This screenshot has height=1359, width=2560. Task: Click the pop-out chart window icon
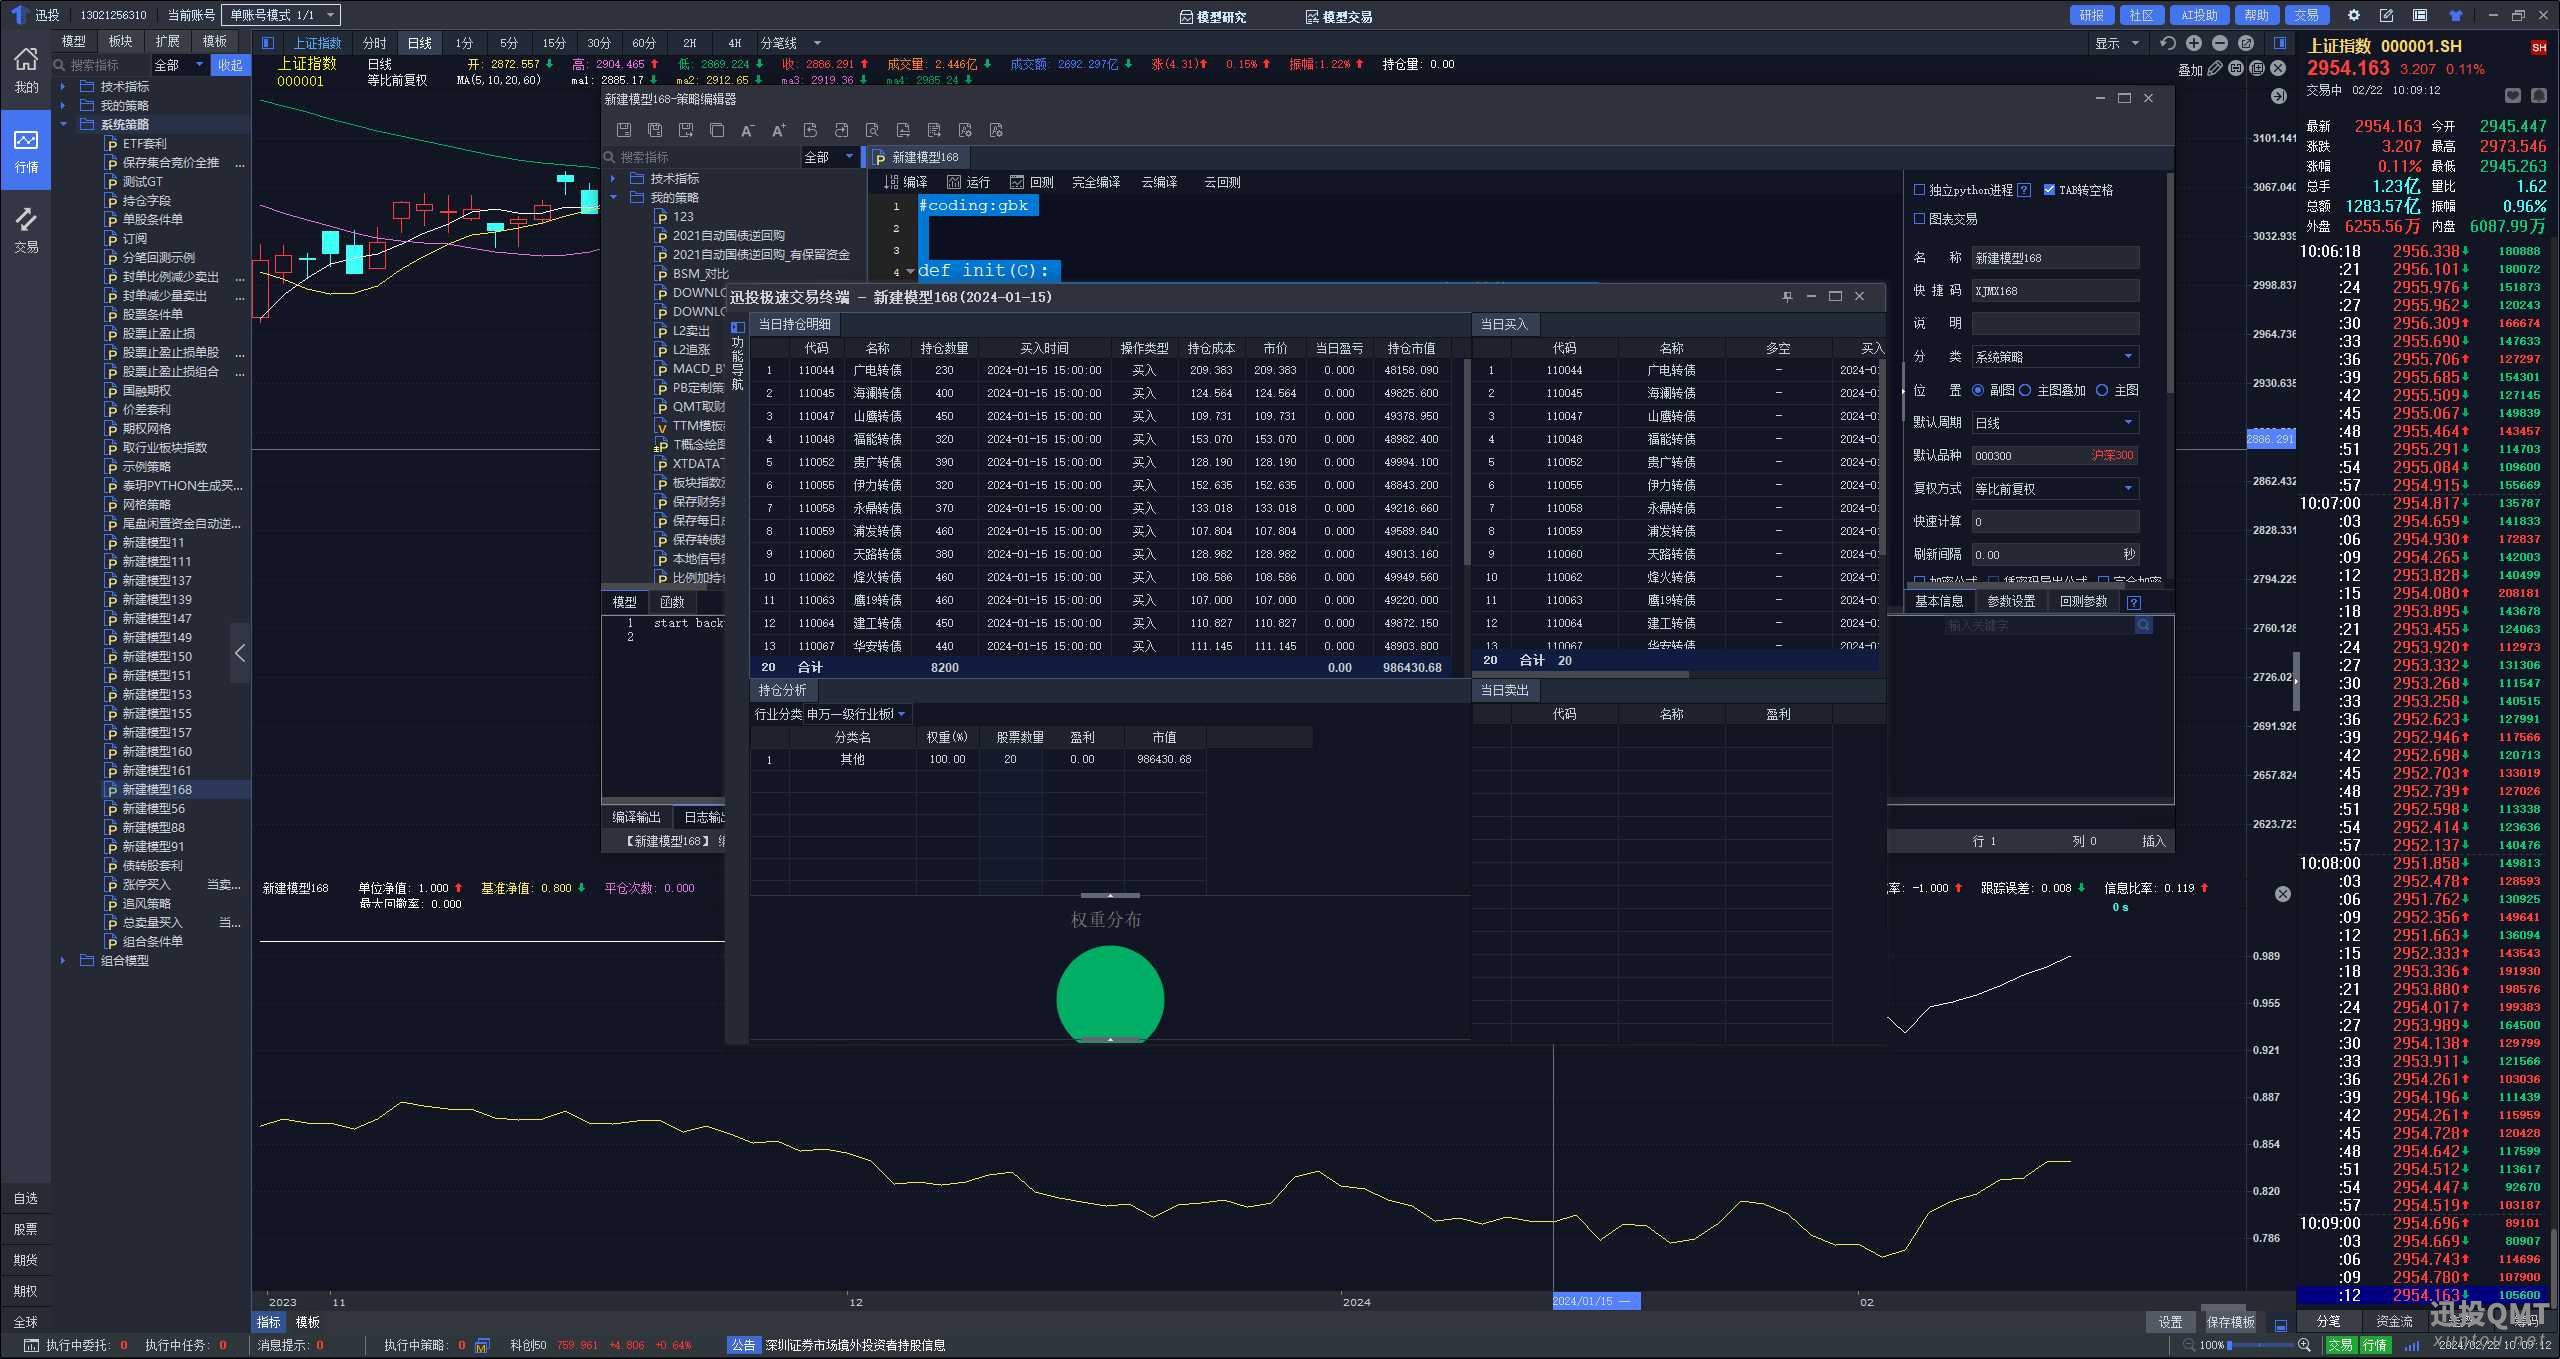point(2246,43)
